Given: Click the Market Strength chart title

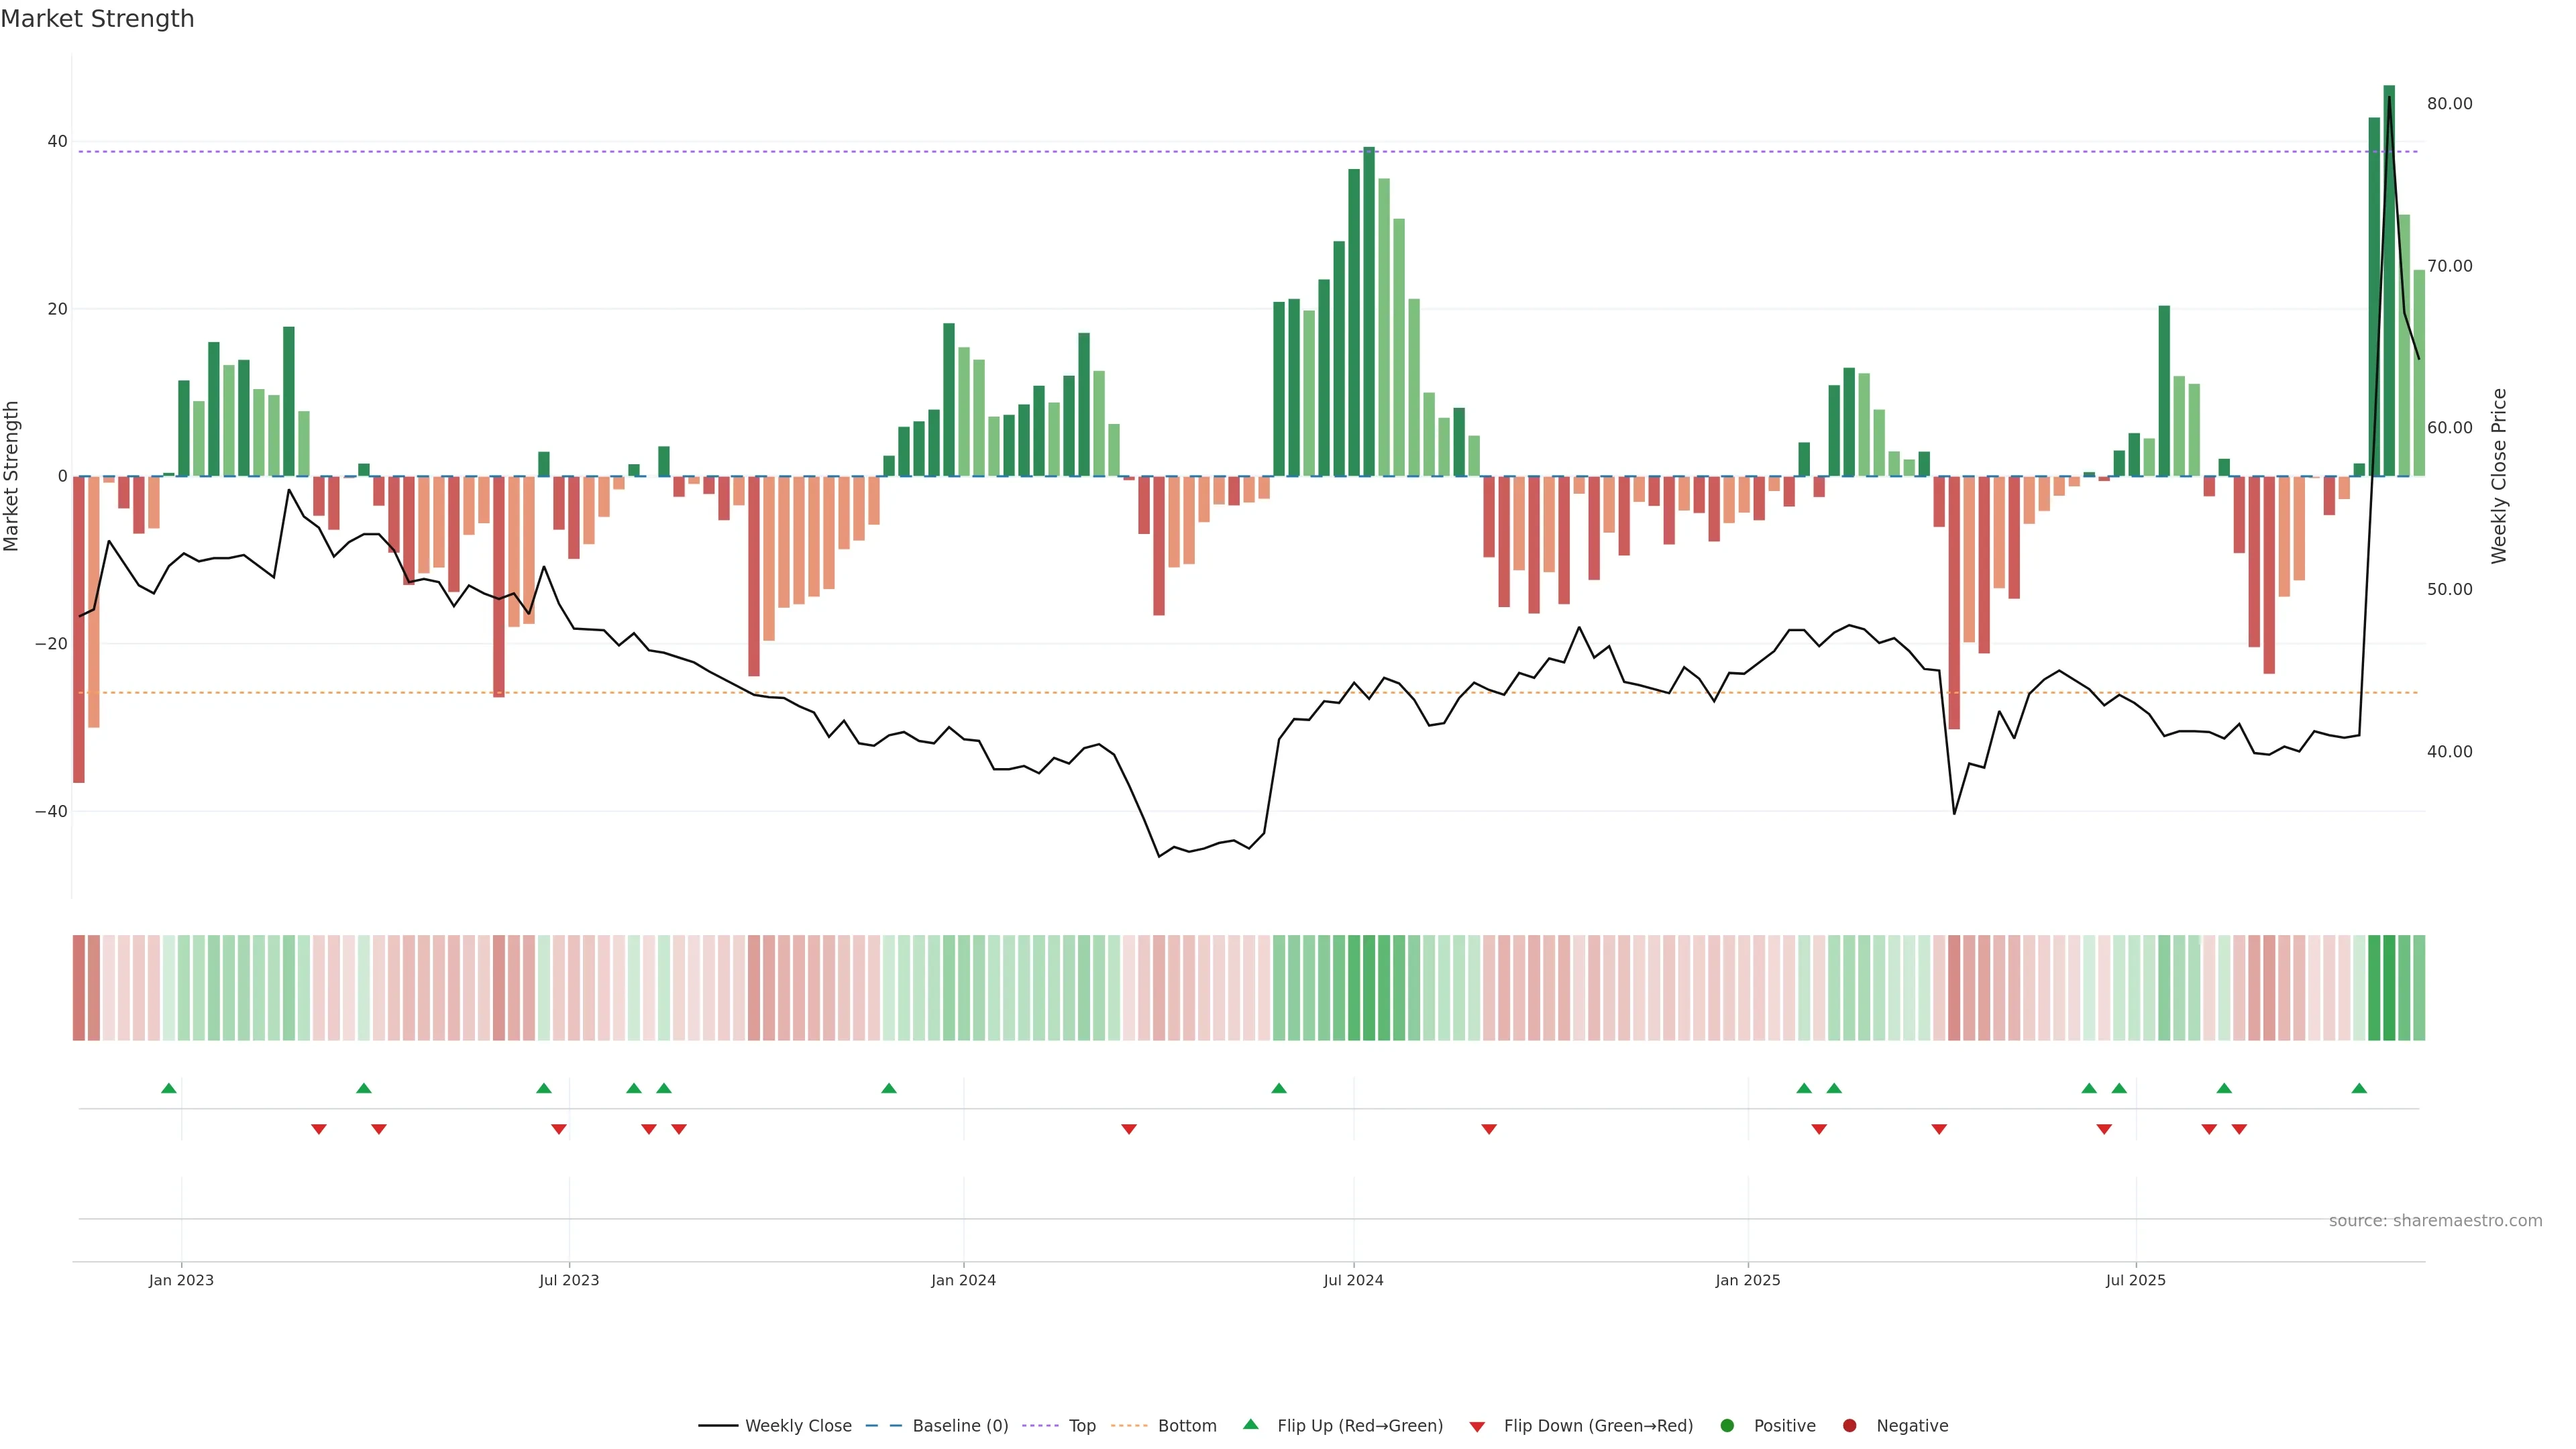Looking at the screenshot, I should point(97,19).
